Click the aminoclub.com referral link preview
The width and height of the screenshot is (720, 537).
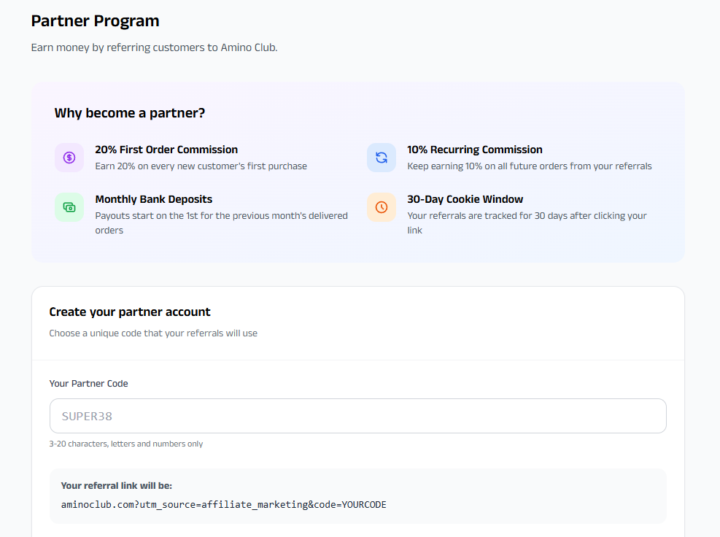coord(224,504)
